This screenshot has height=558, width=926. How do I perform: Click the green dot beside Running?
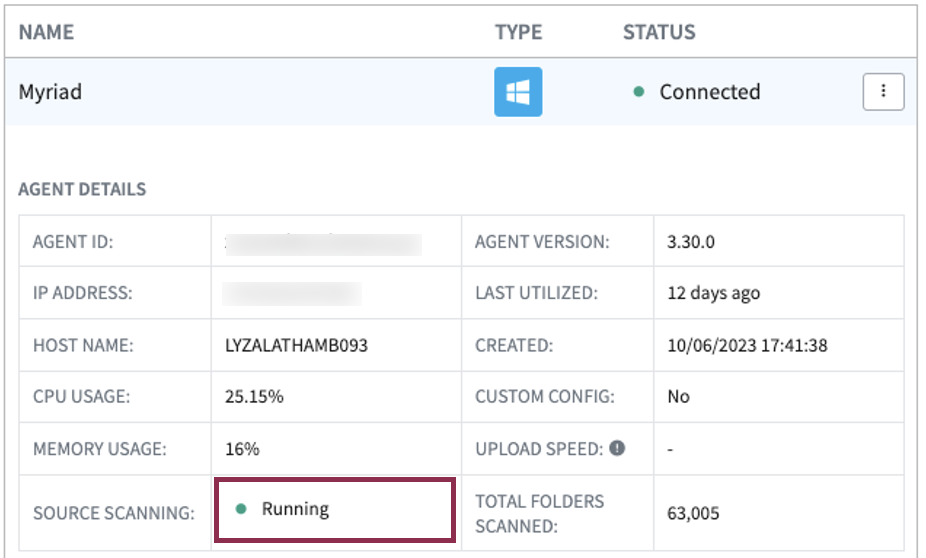coord(241,509)
